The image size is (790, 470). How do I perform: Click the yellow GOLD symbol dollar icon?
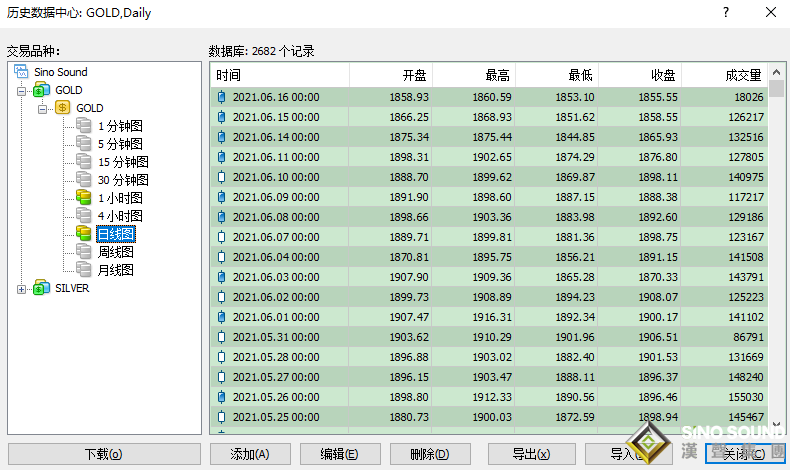[62, 107]
